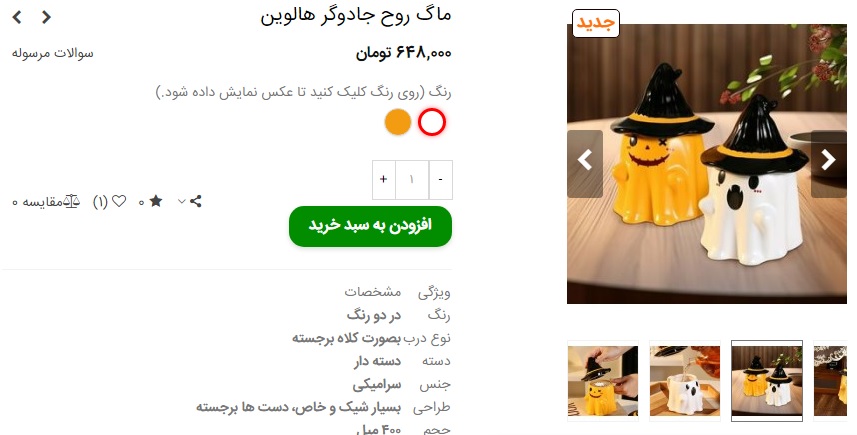Open the سوالات مرسوله link
Image resolution: width=857 pixels, height=435 pixels.
point(52,54)
